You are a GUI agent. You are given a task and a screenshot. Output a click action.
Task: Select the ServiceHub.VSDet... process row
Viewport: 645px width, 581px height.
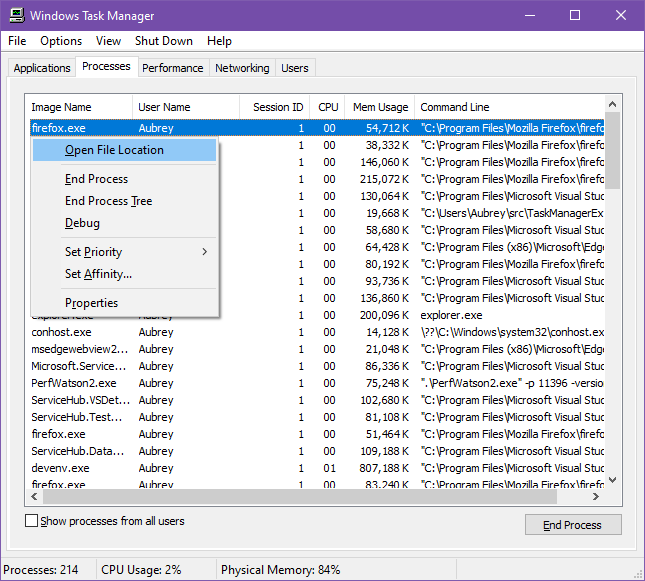(x=317, y=400)
